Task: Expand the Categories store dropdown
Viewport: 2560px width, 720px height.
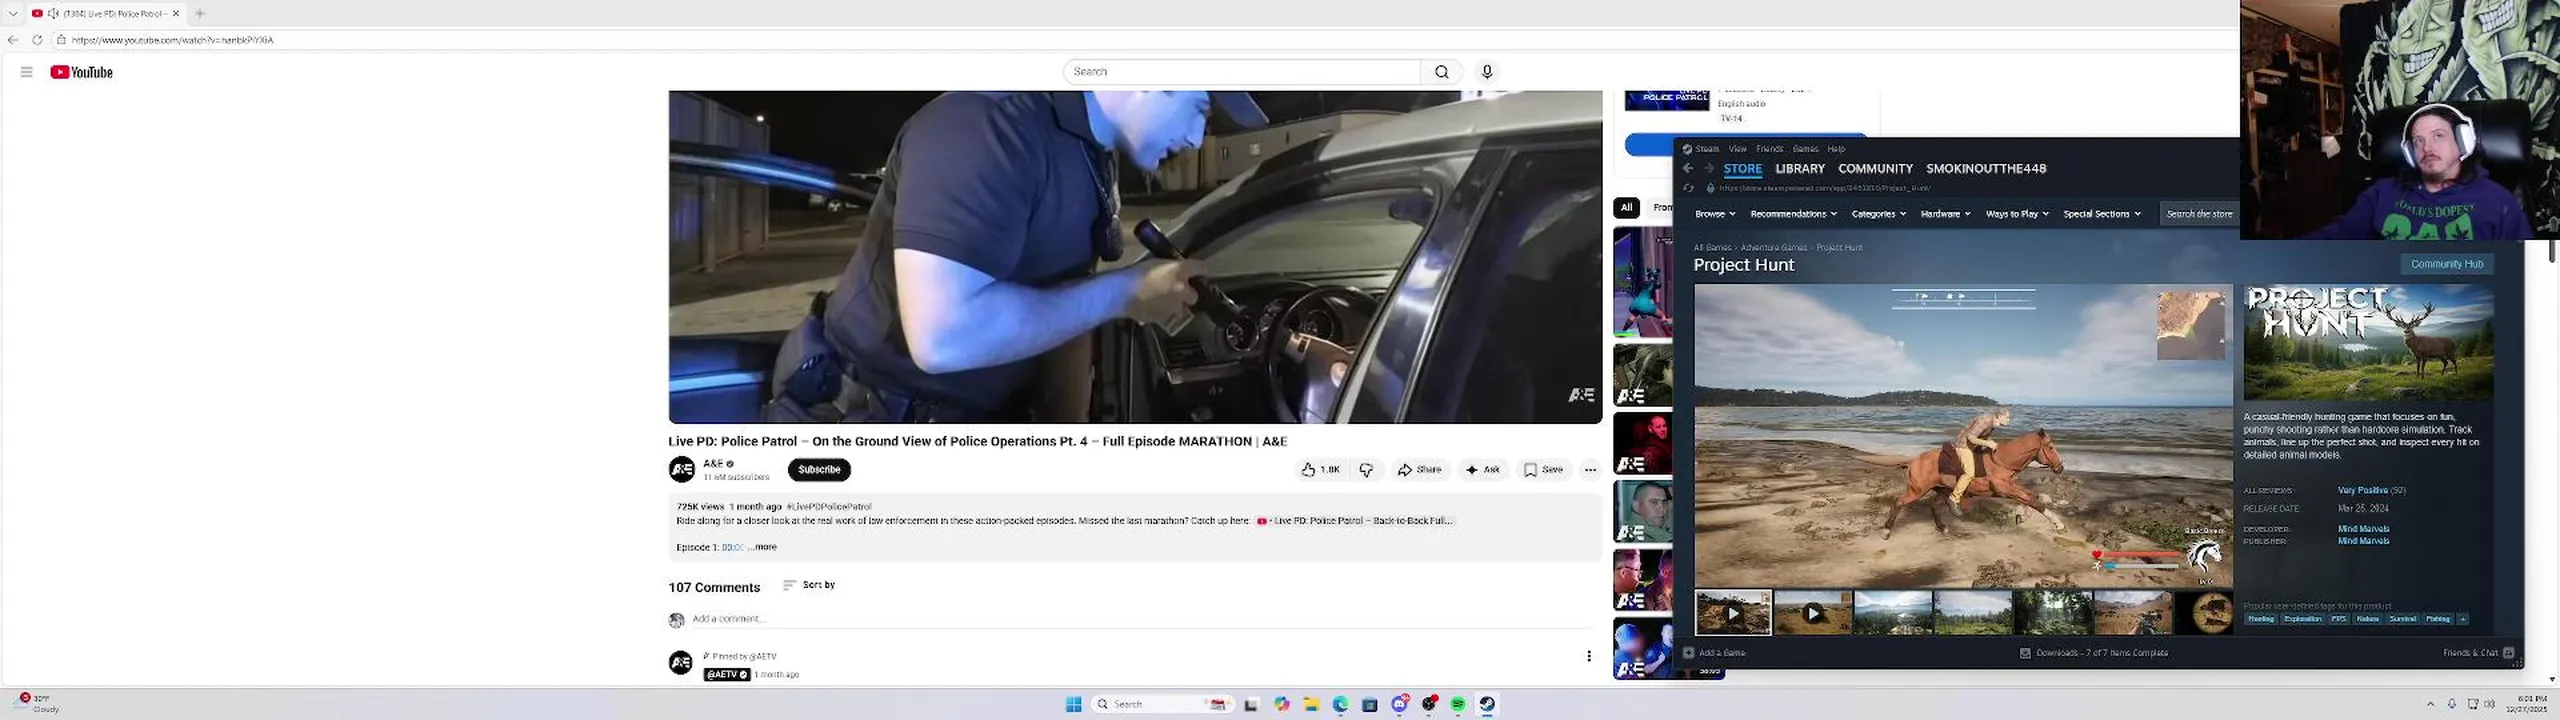Action: [1879, 214]
